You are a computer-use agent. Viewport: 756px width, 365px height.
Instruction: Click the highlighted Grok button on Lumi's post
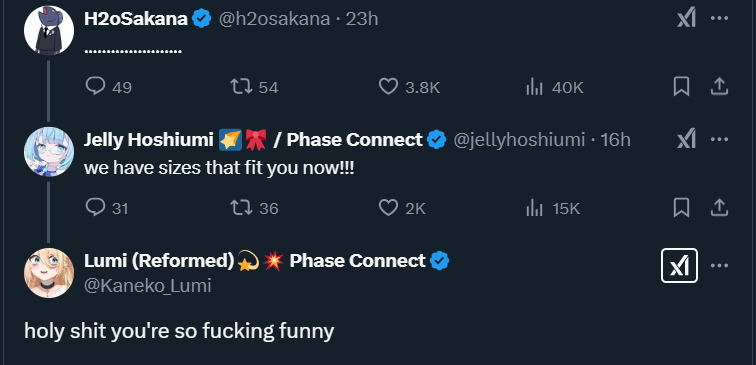[x=679, y=265]
